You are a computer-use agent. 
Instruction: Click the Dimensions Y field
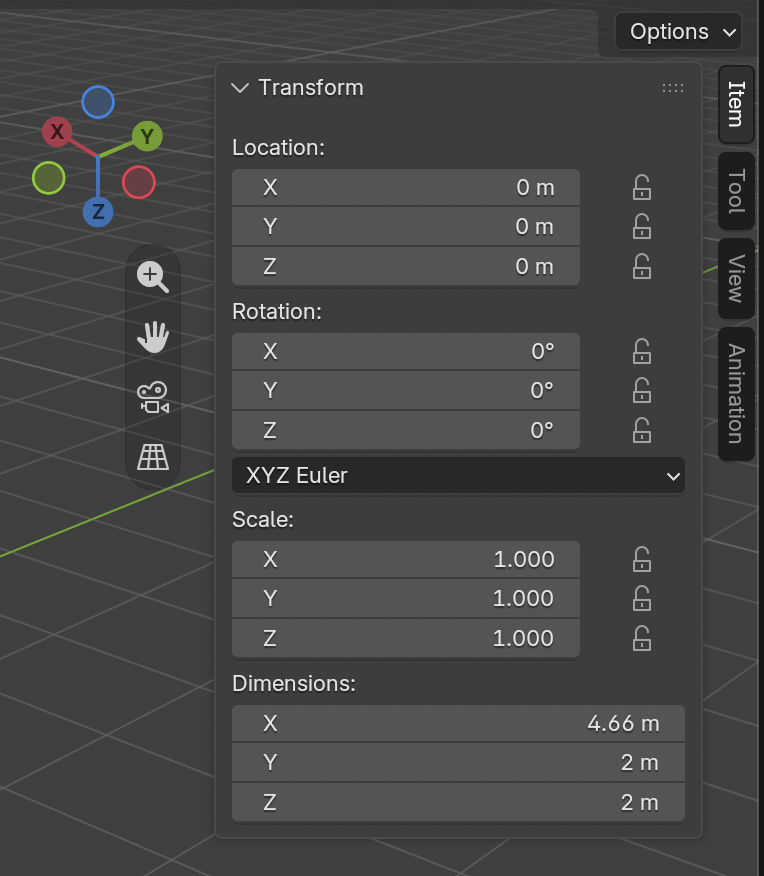coord(458,763)
